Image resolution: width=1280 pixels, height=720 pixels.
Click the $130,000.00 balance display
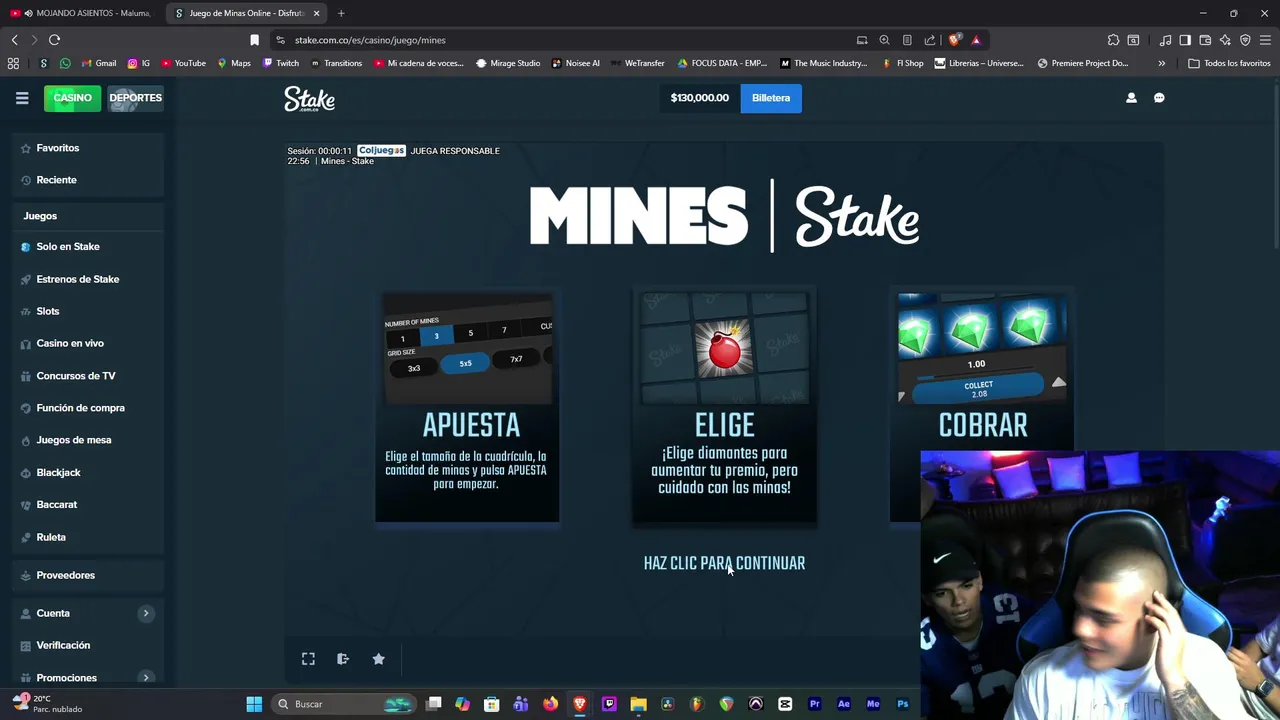point(699,98)
